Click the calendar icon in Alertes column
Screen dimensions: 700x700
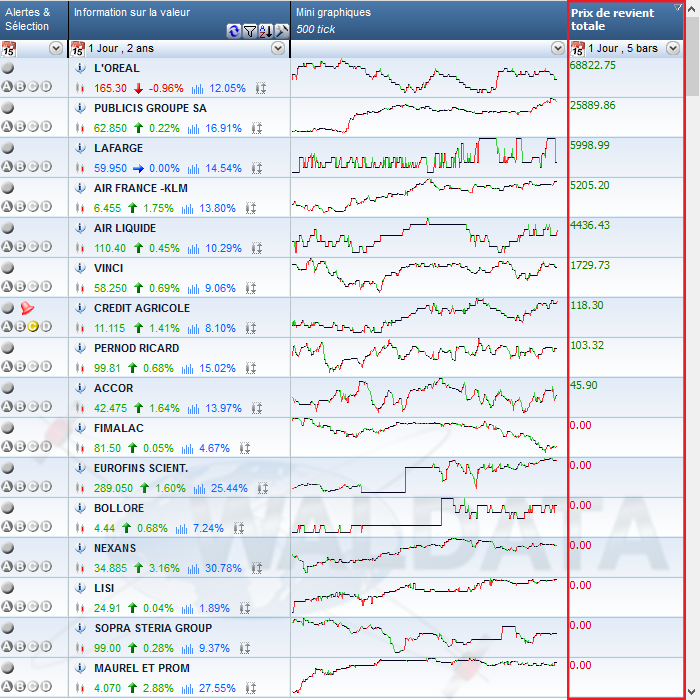click(x=8, y=49)
